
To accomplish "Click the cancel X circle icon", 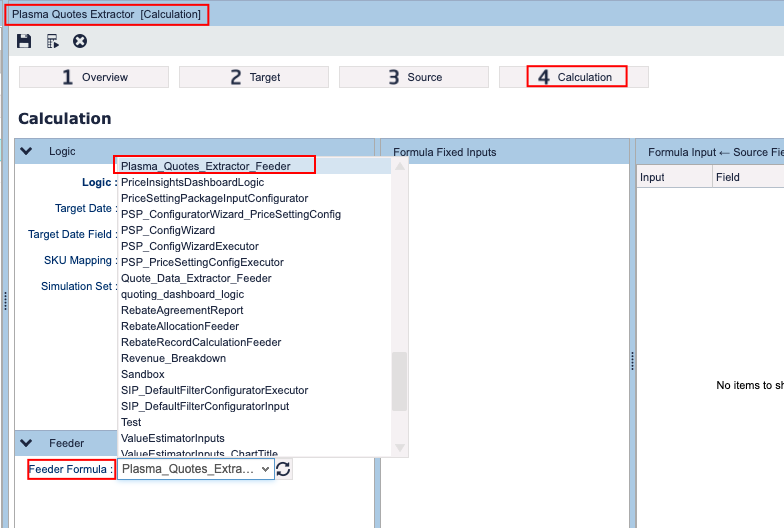I will pyautogui.click(x=80, y=41).
